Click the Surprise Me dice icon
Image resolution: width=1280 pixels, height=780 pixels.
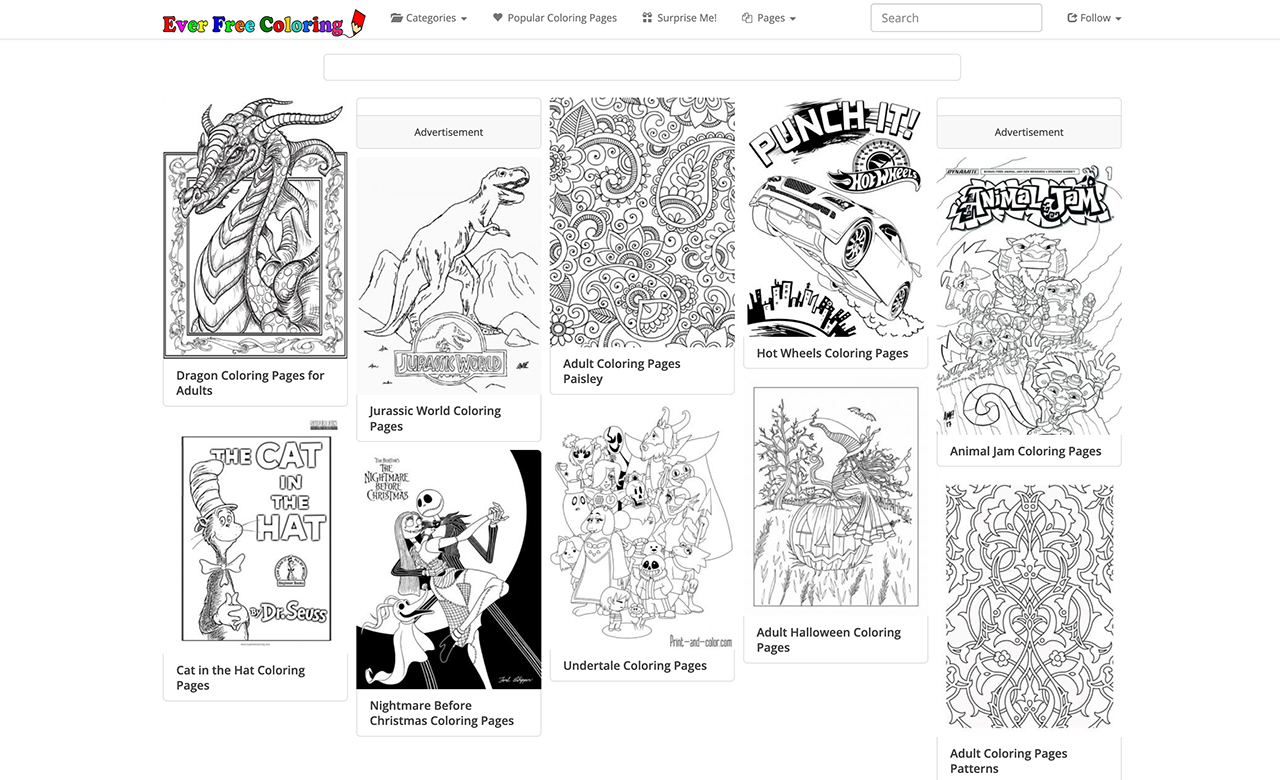click(647, 18)
